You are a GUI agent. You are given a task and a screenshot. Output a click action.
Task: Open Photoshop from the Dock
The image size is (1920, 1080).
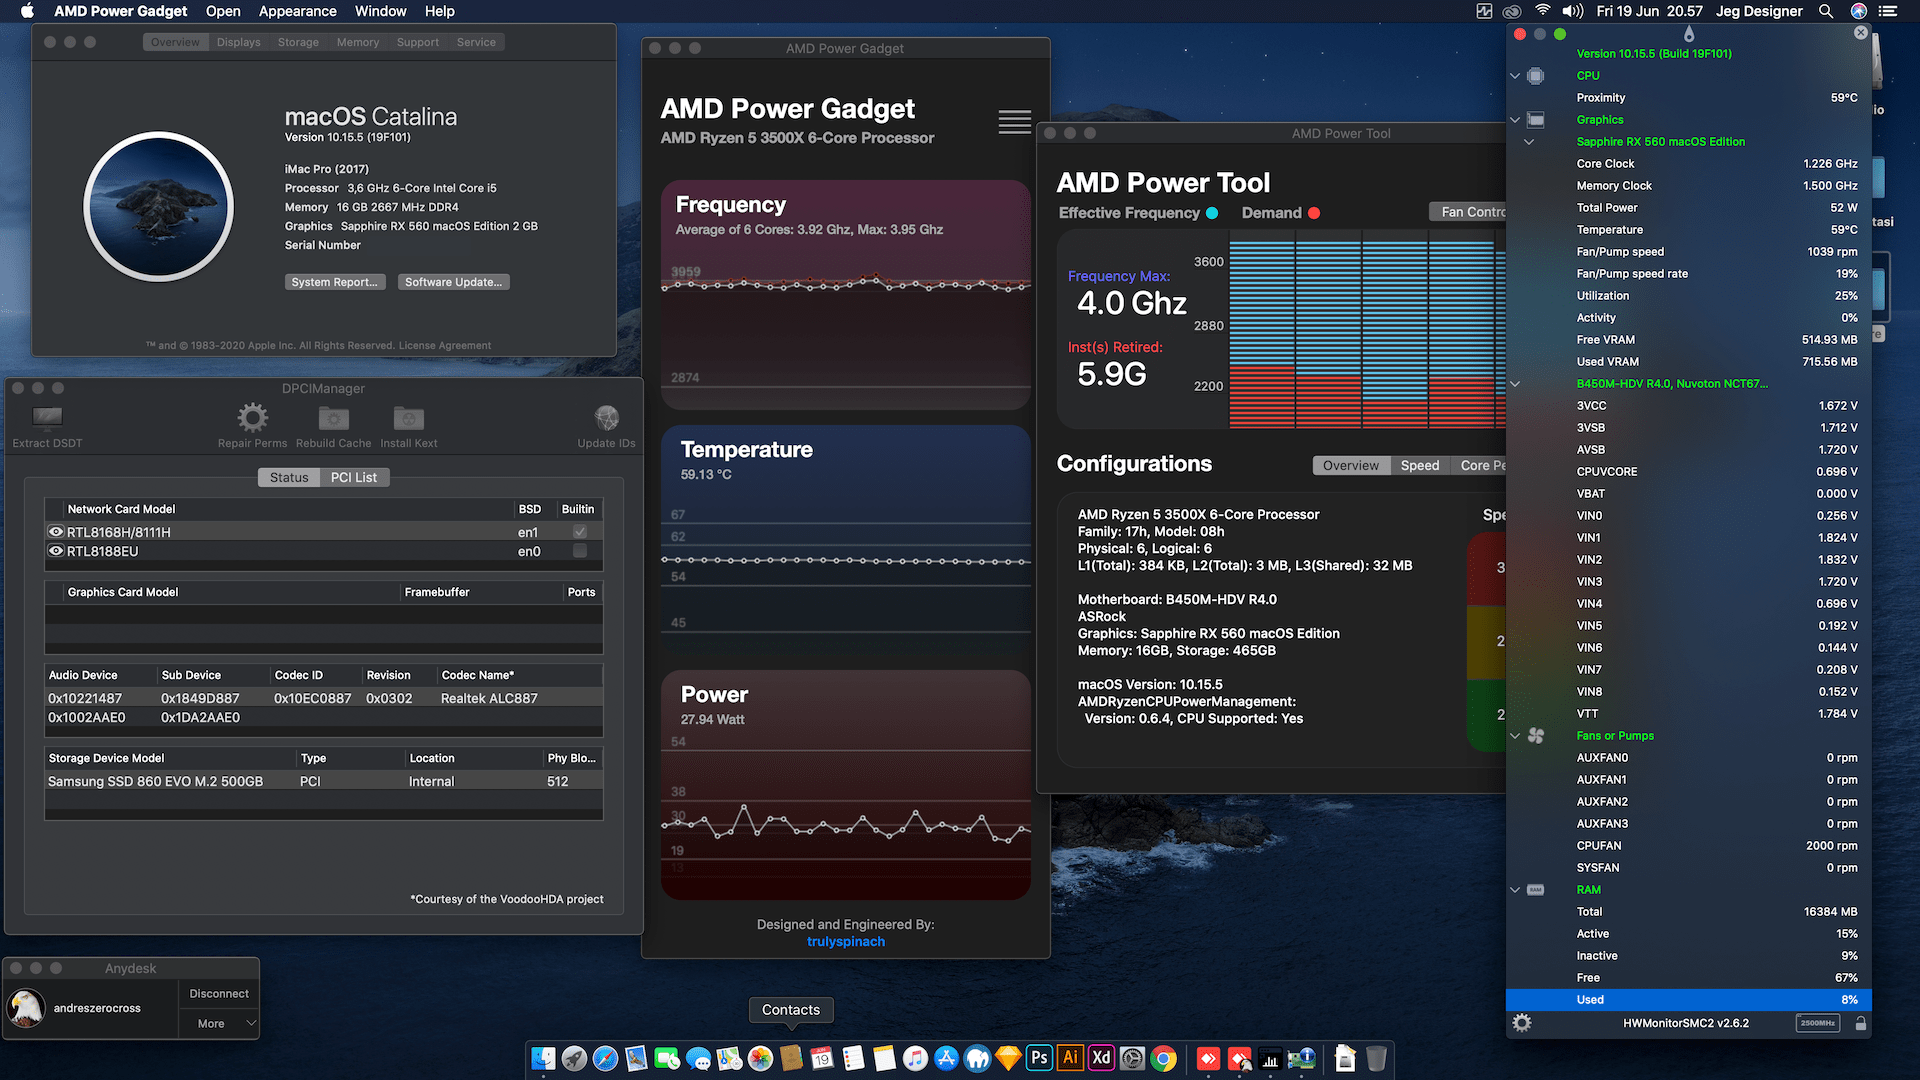pos(1039,1058)
